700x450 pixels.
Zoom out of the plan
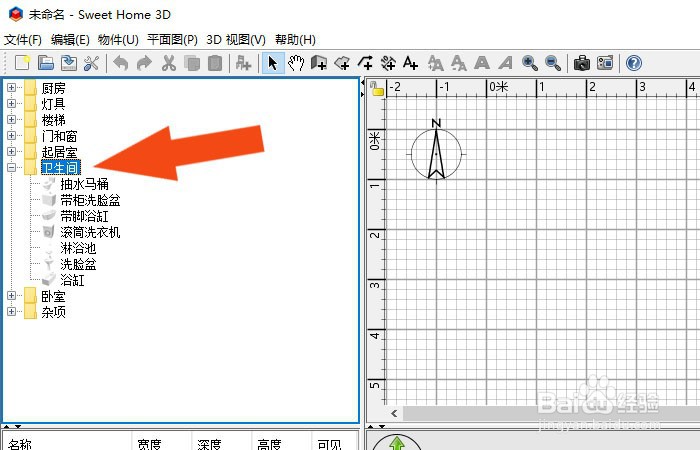click(553, 63)
